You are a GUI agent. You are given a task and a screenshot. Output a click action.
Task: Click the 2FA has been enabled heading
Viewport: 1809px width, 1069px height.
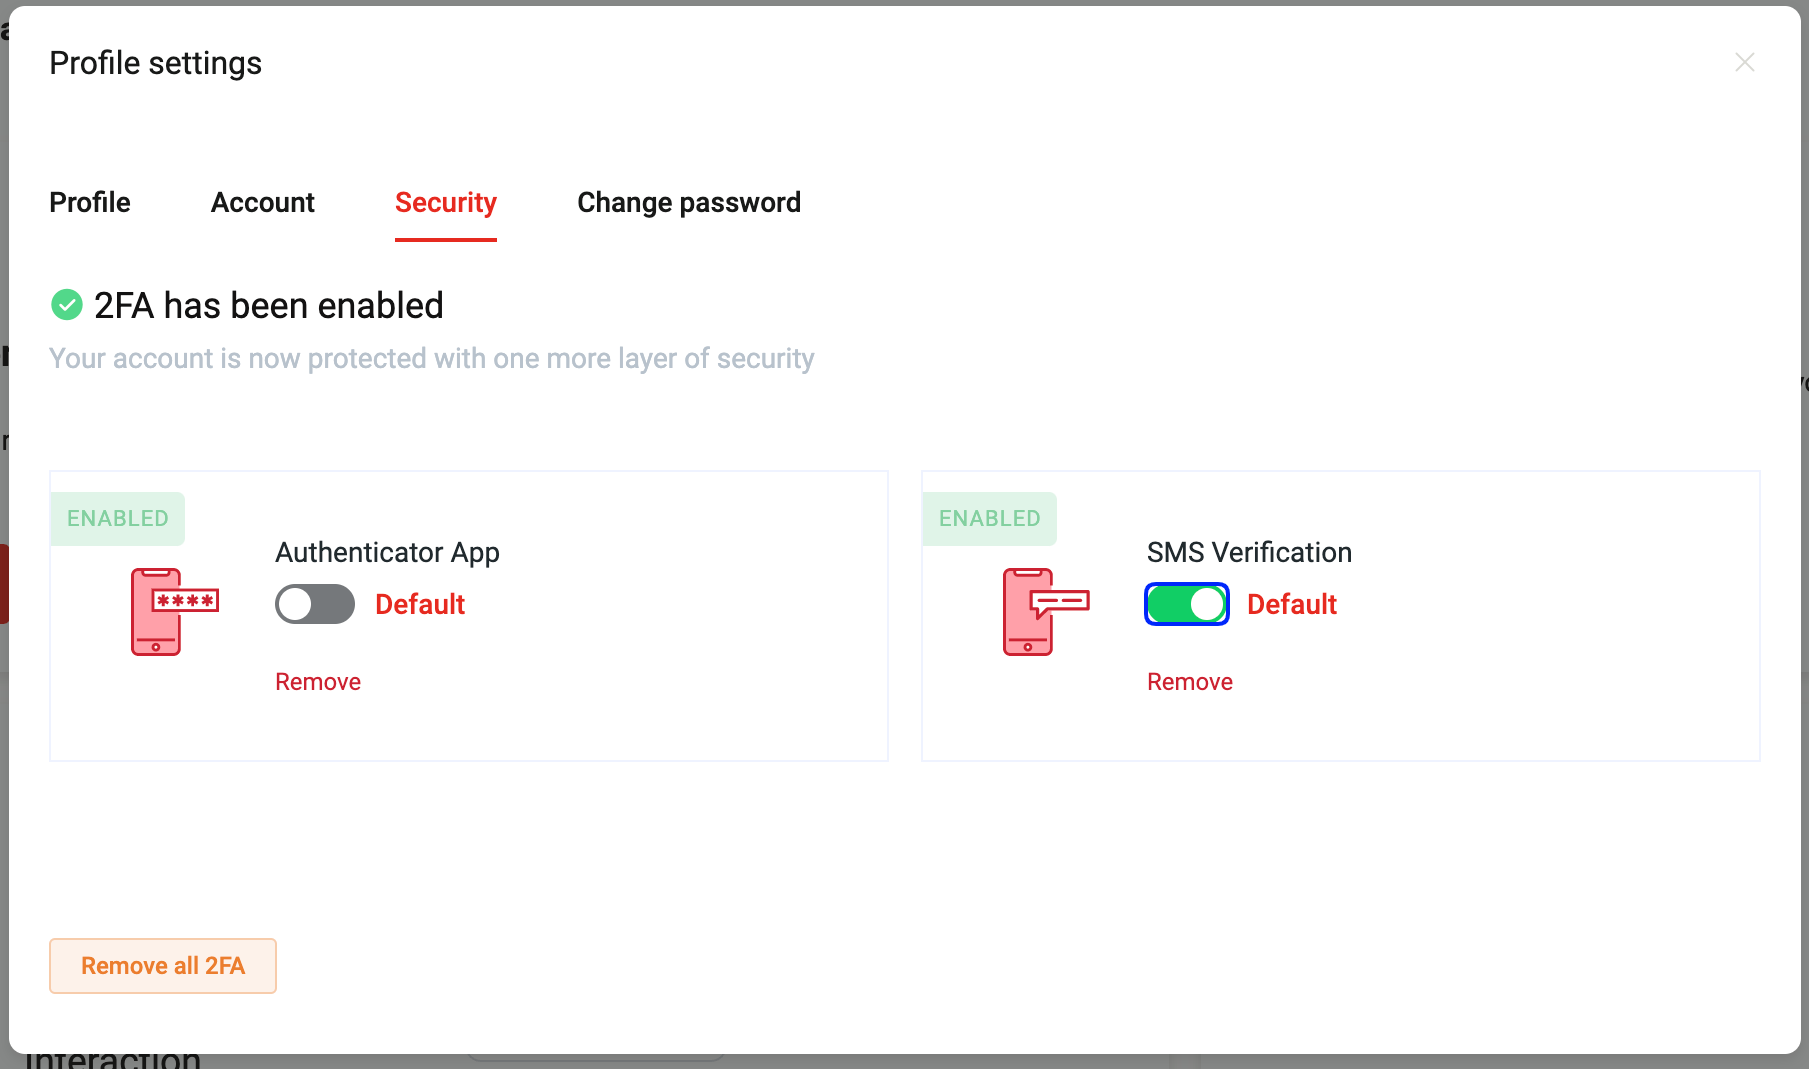tap(269, 305)
